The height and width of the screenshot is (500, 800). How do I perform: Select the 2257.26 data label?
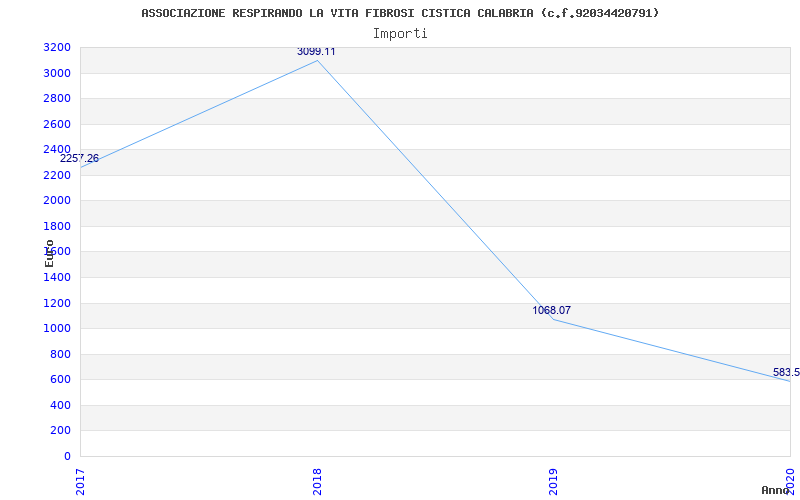coord(79,158)
